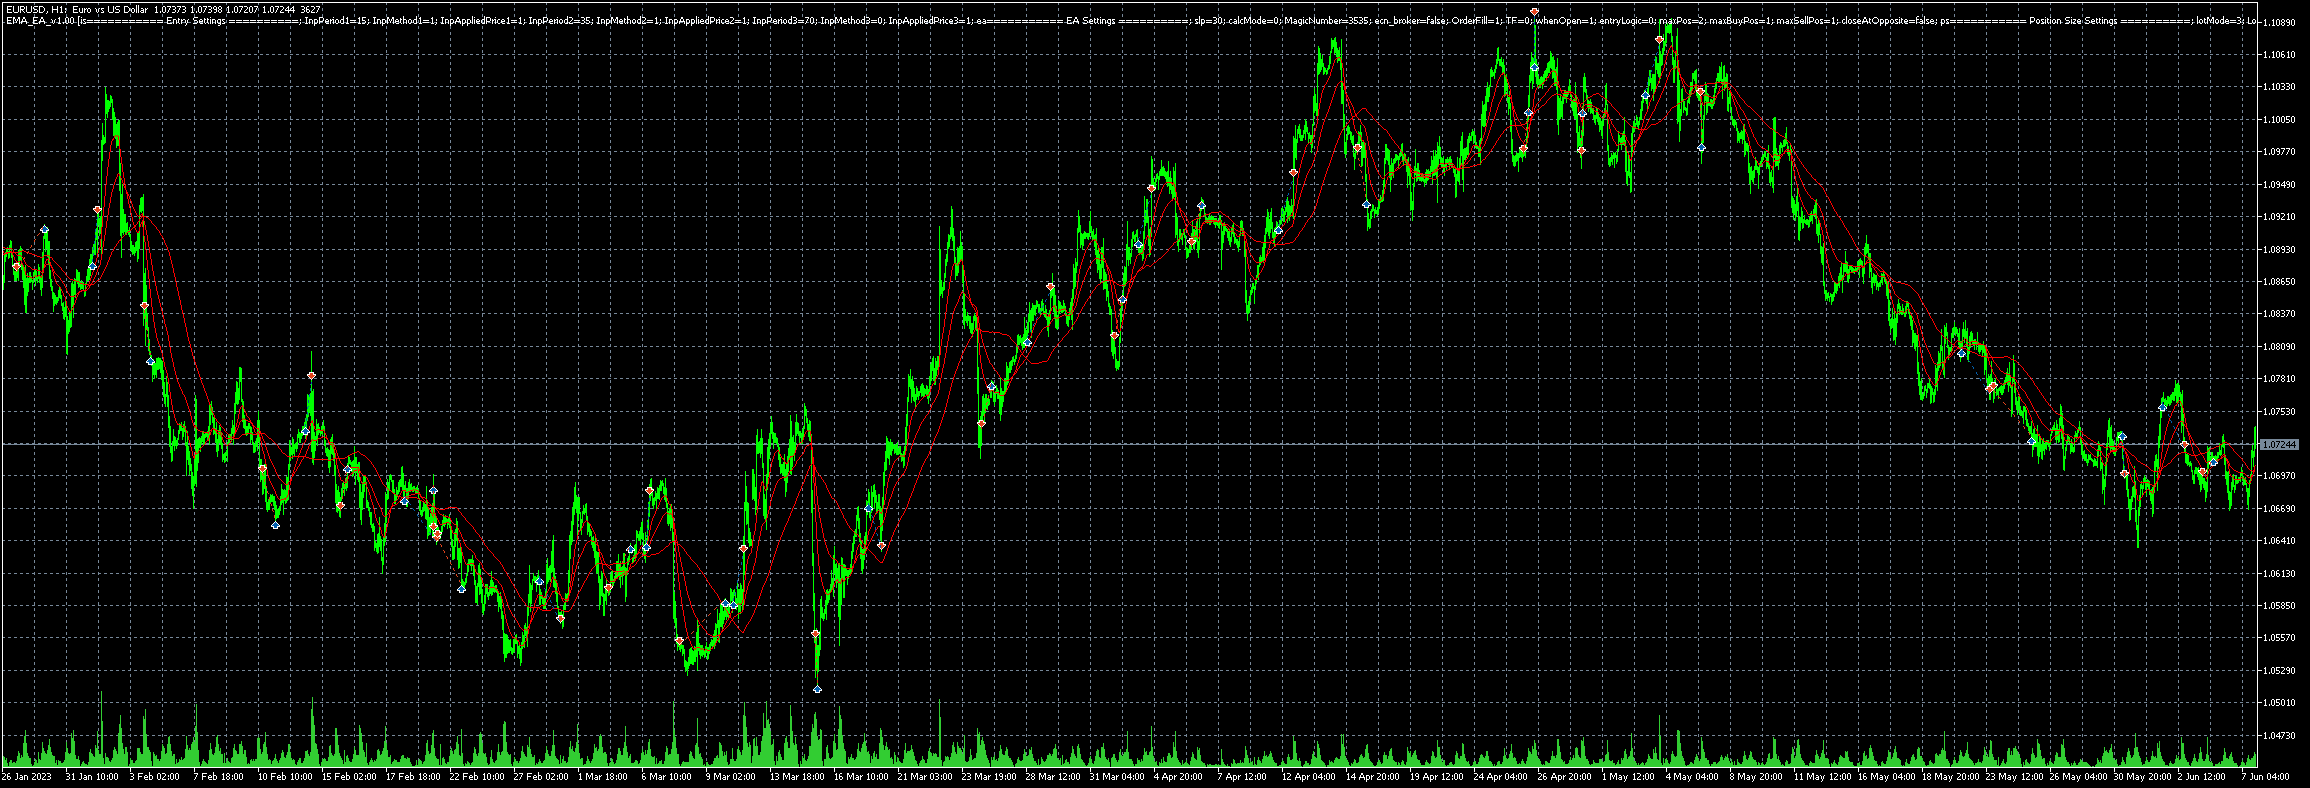Click the 30 May 20:00 time label

(x=2141, y=777)
